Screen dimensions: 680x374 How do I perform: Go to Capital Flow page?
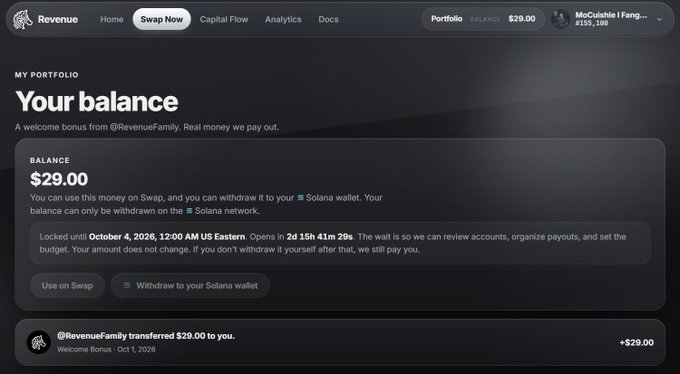pyautogui.click(x=224, y=20)
